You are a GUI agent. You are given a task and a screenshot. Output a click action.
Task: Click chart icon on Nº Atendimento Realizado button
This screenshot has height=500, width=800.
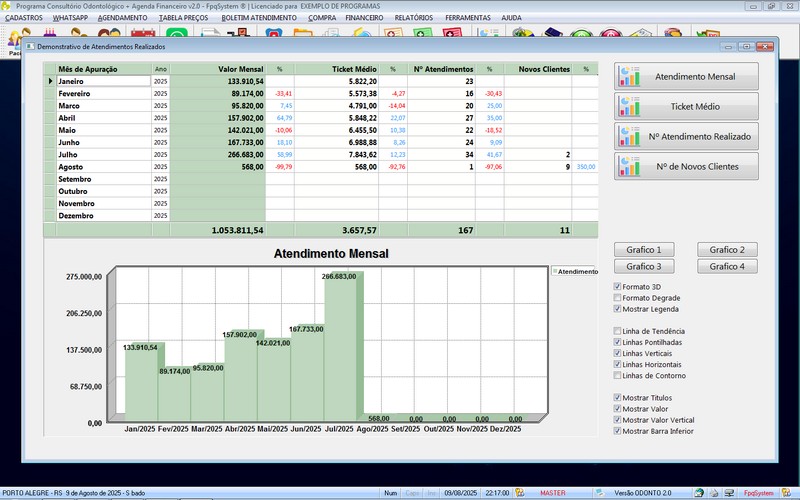tap(630, 136)
